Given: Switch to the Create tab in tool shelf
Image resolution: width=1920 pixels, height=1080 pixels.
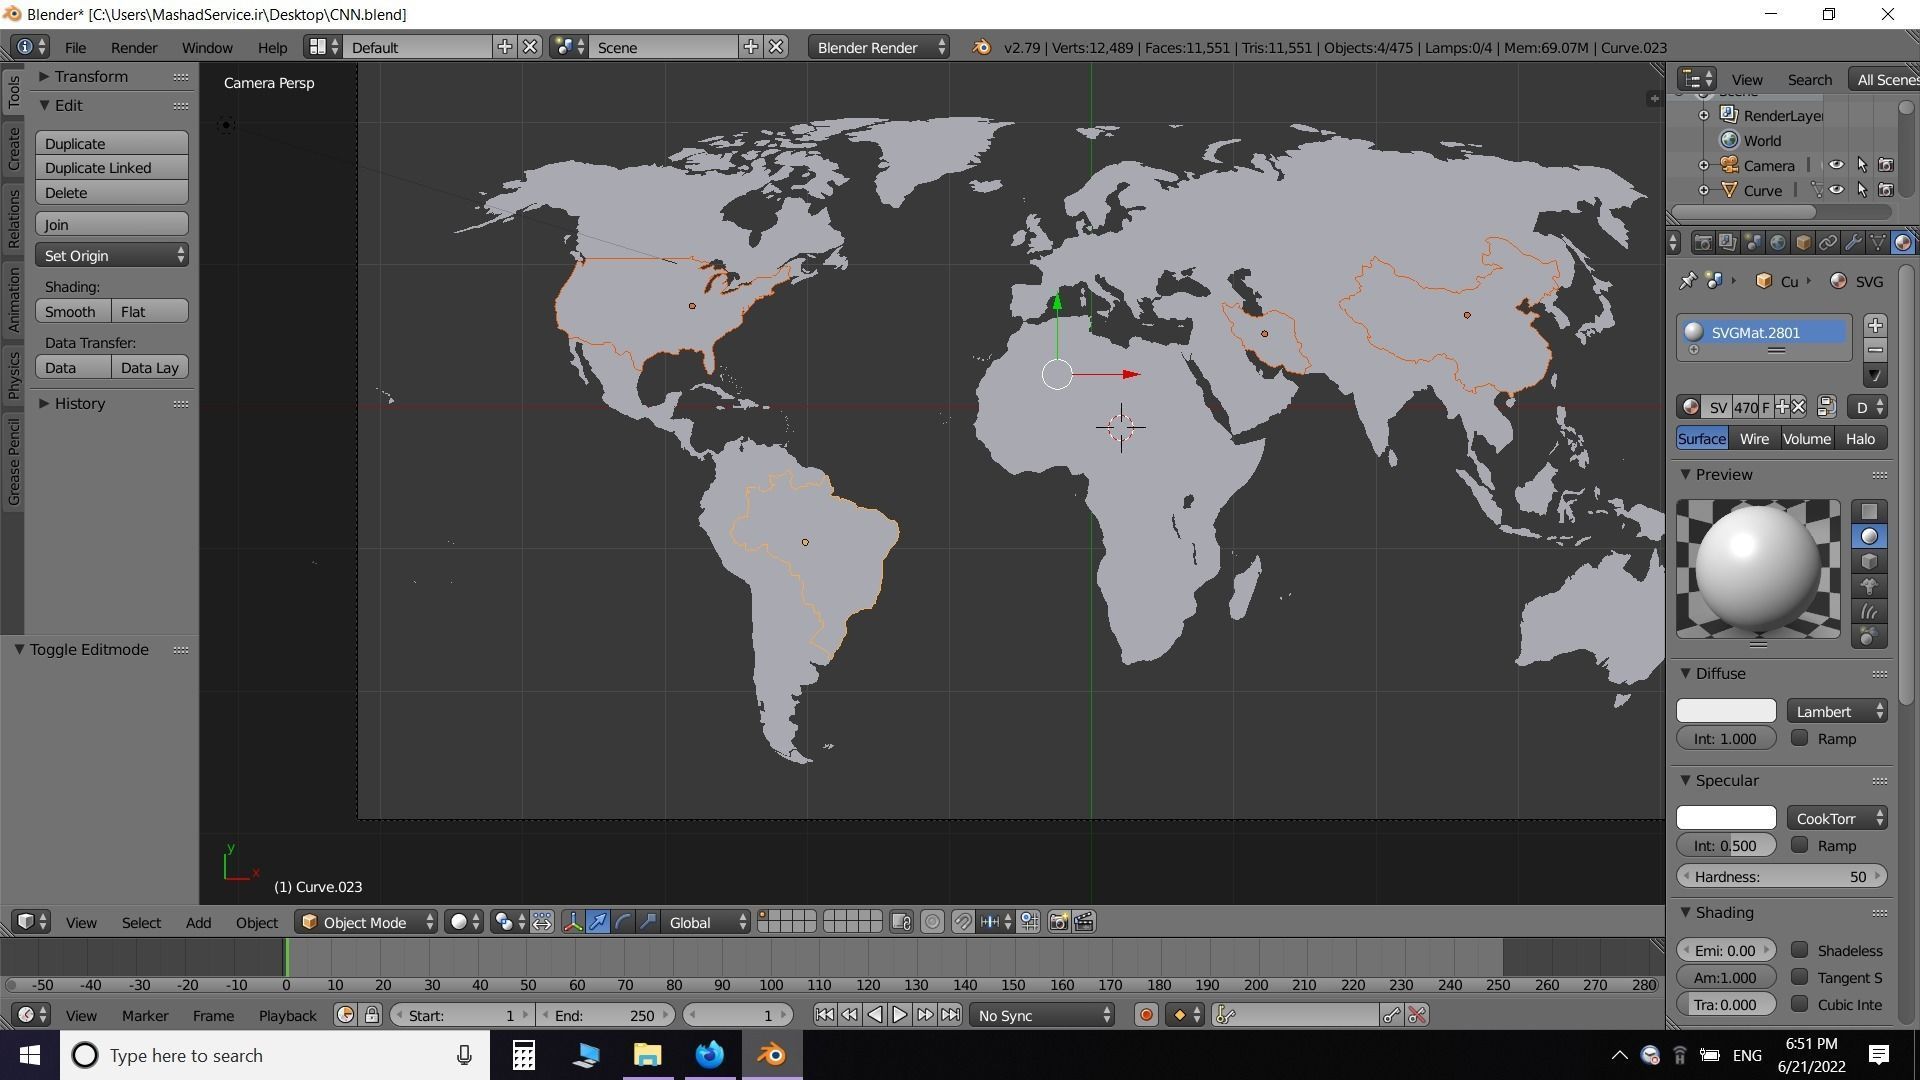Looking at the screenshot, I should pyautogui.click(x=13, y=148).
